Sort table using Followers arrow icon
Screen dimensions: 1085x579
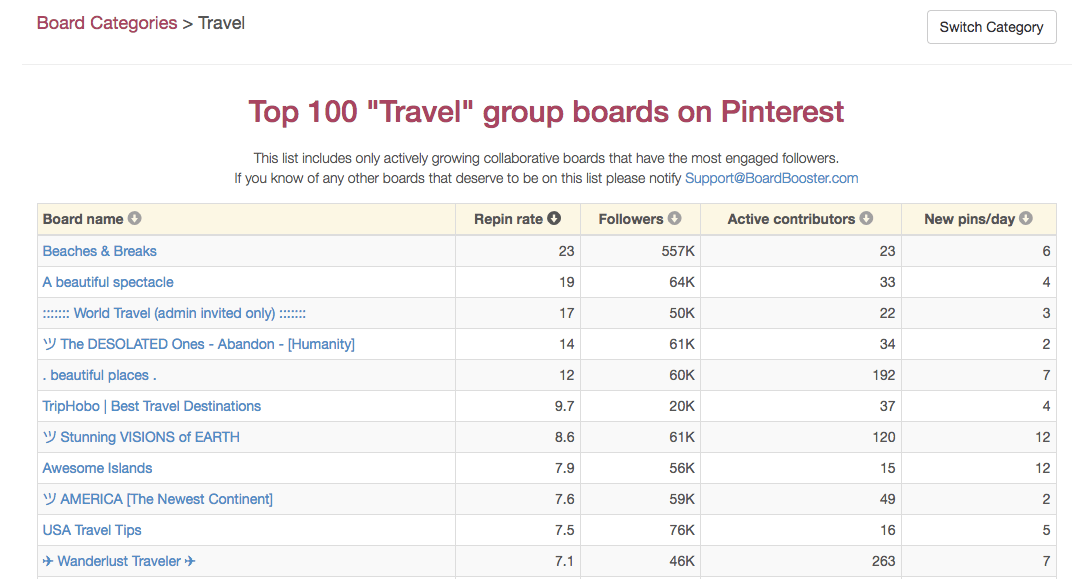pos(675,219)
